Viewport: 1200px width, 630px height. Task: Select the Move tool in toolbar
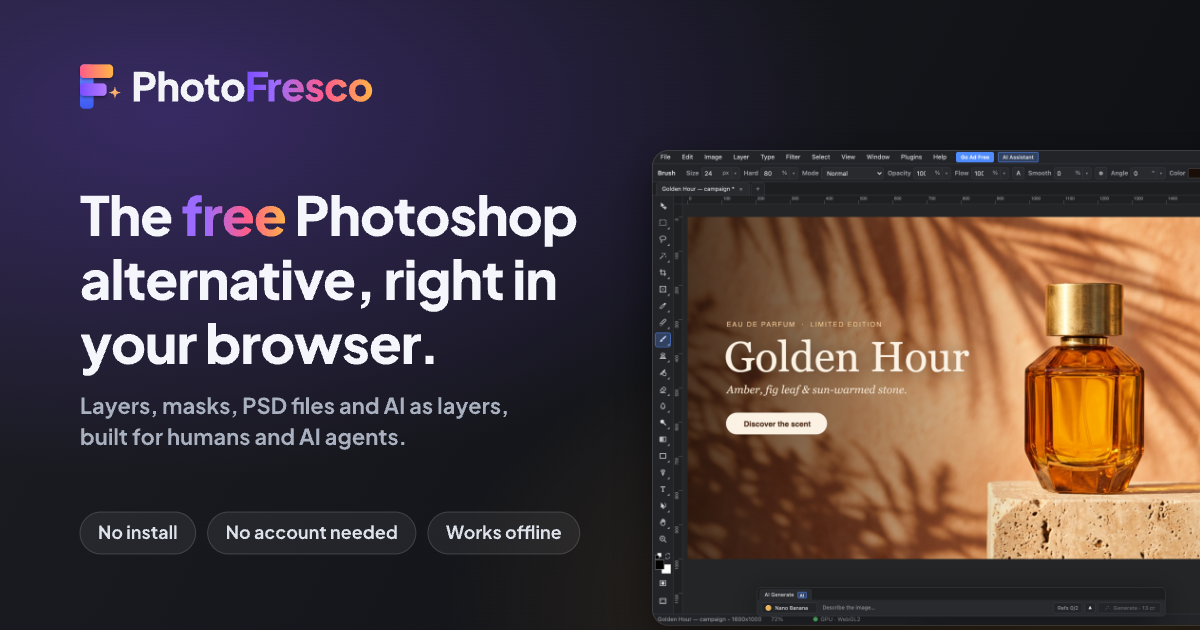click(663, 206)
